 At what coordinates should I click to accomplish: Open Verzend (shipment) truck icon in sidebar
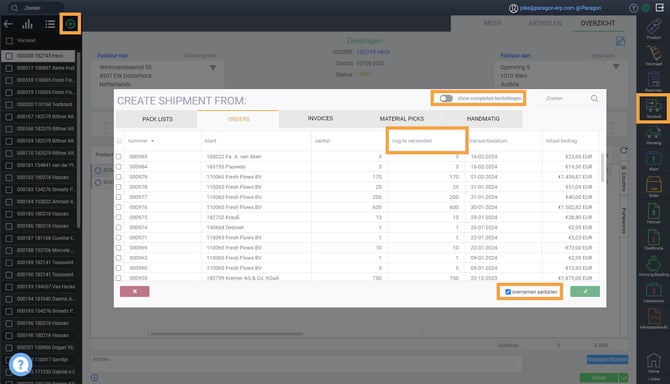(x=653, y=108)
